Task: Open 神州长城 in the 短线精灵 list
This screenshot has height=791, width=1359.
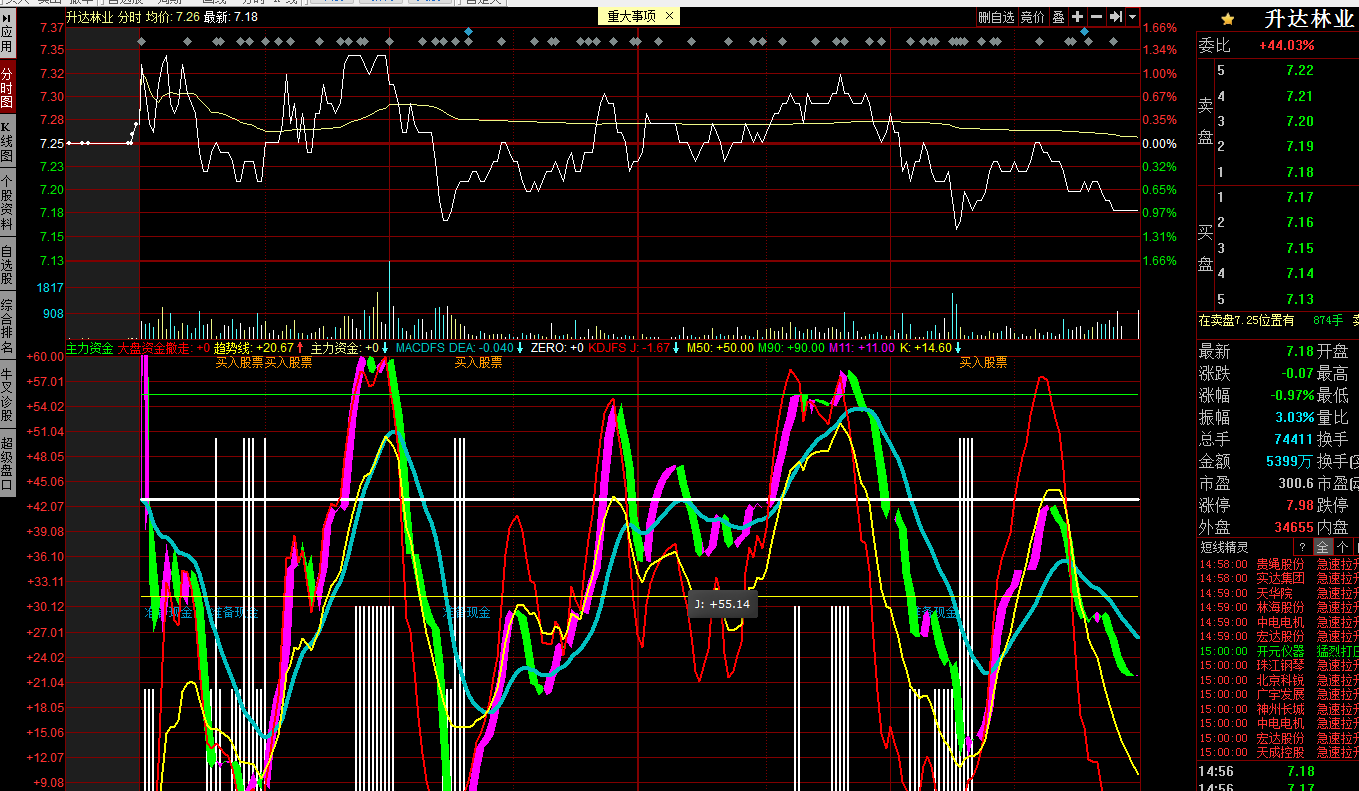Action: point(1280,709)
